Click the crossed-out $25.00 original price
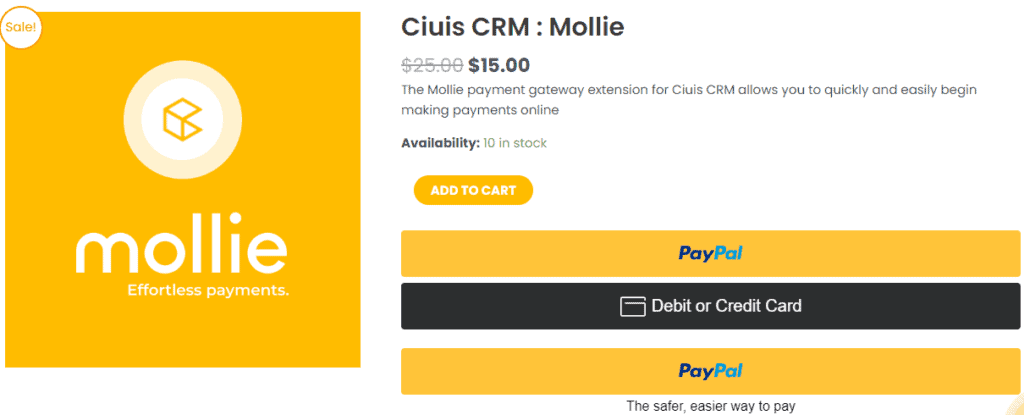The image size is (1024, 415). tap(432, 65)
